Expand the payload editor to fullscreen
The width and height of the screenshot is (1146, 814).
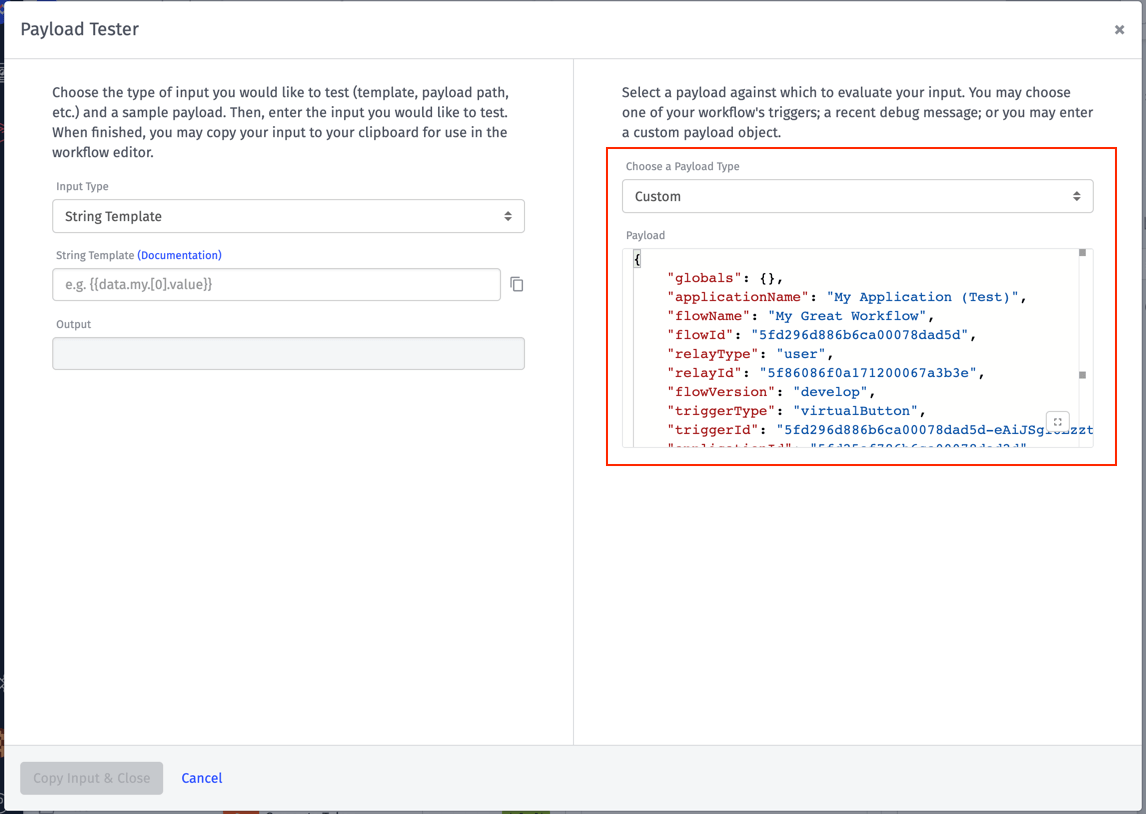click(1058, 422)
